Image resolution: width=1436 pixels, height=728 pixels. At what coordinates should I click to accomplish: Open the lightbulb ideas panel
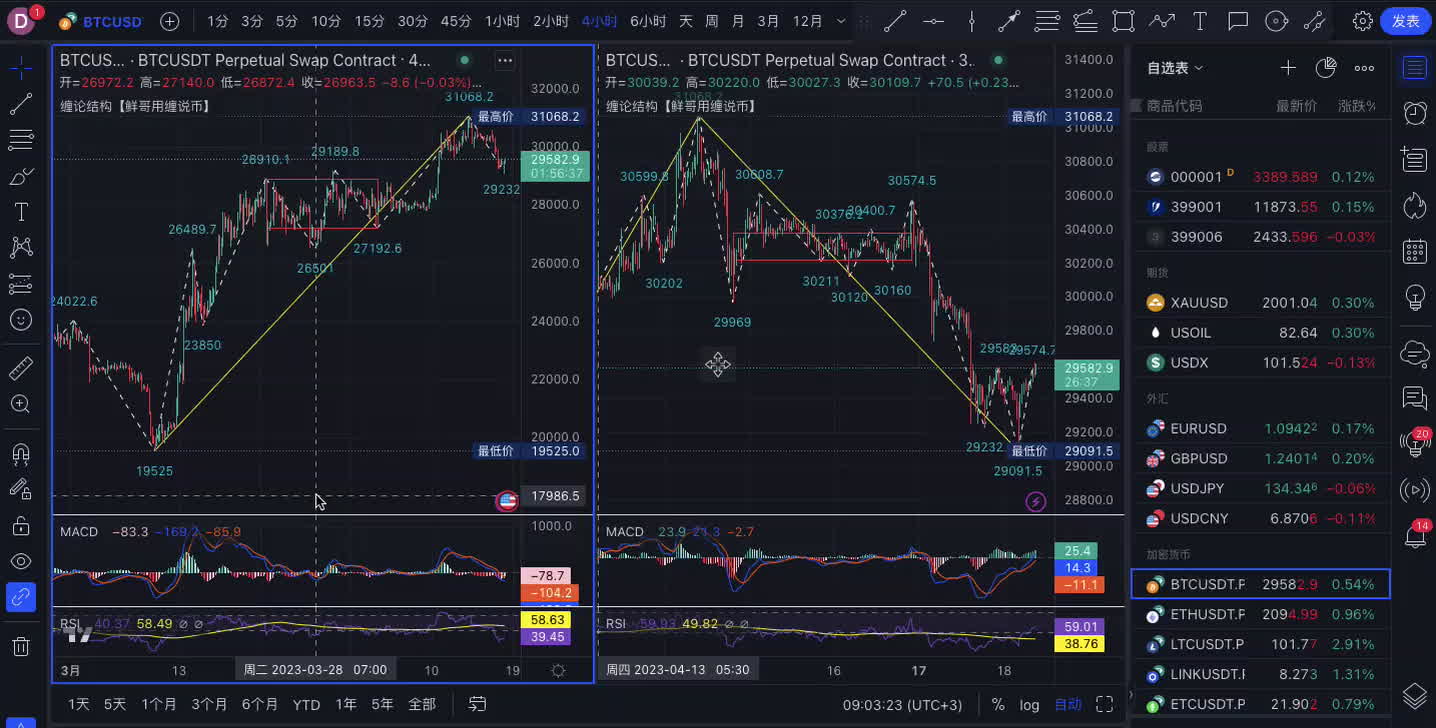[x=1414, y=298]
